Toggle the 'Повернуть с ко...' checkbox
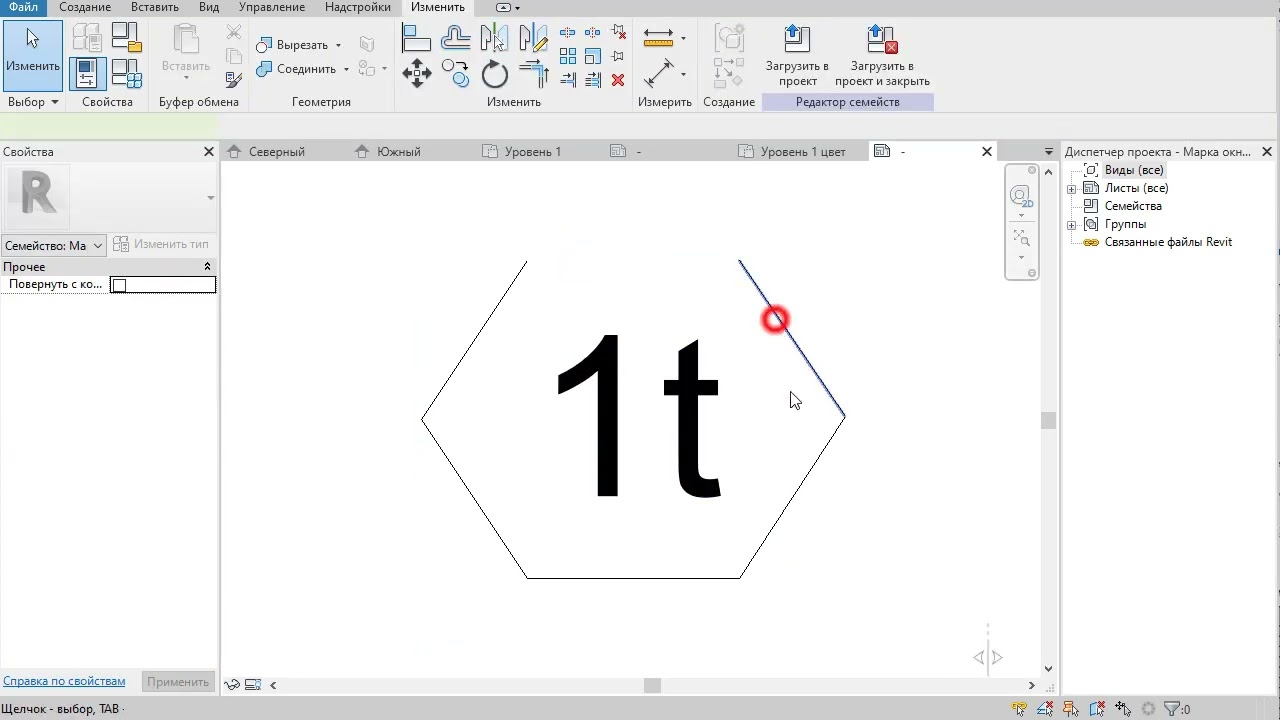Viewport: 1280px width, 720px height. 119,285
